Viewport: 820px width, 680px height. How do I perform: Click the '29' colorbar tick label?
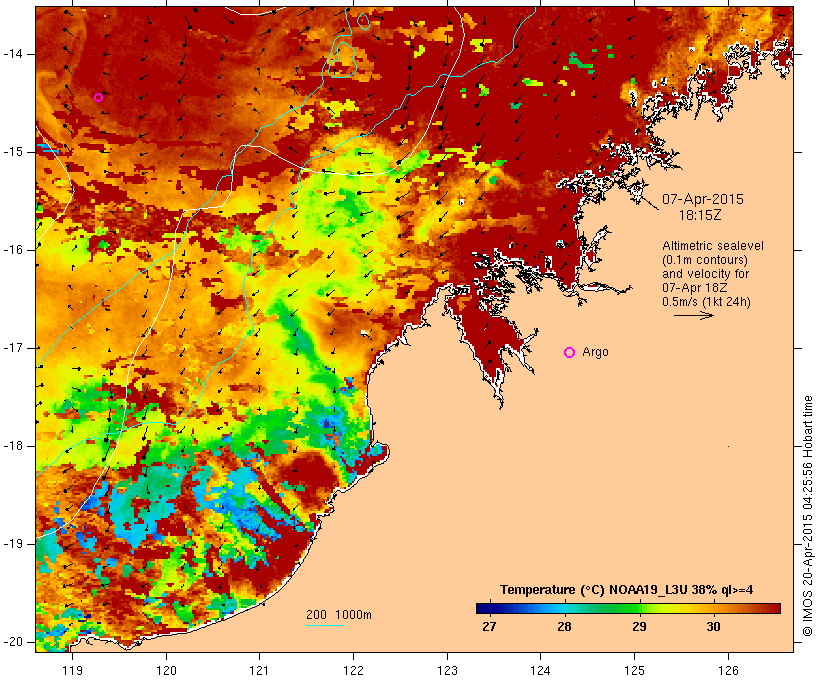tap(639, 627)
